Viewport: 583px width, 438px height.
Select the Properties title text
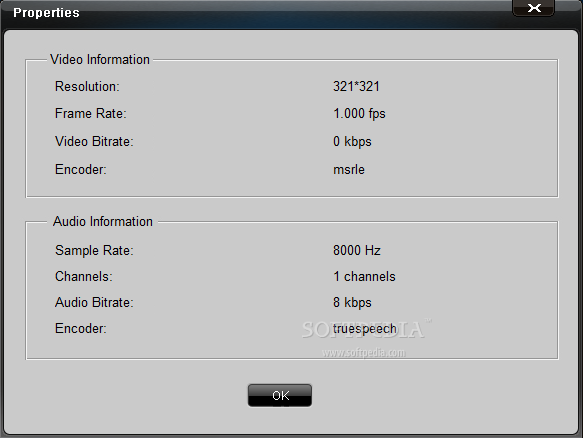(46, 13)
